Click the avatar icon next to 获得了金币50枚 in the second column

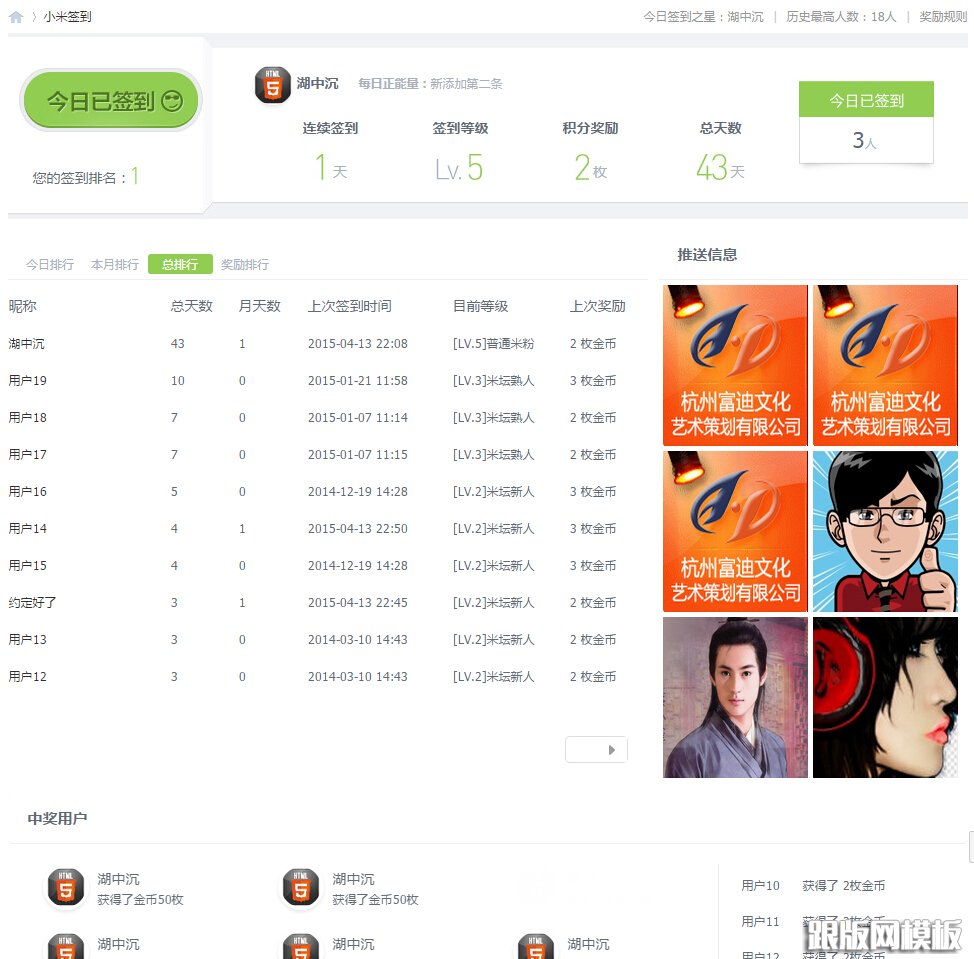click(x=300, y=887)
